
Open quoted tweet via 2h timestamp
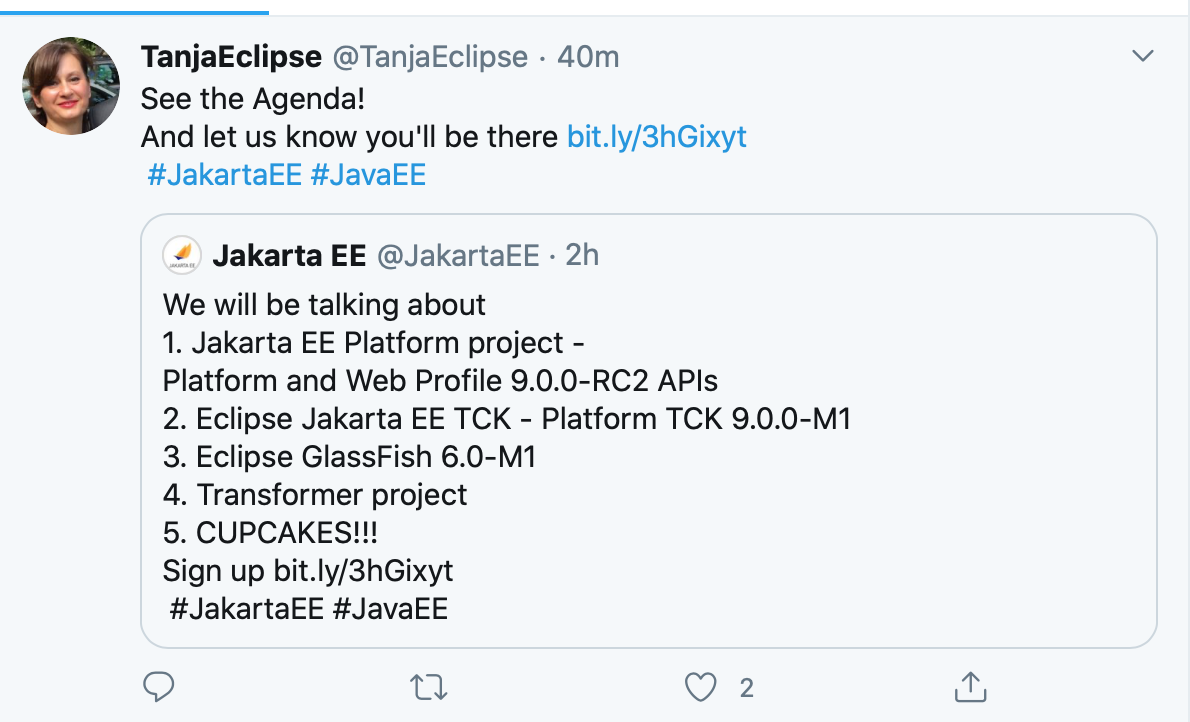(582, 256)
